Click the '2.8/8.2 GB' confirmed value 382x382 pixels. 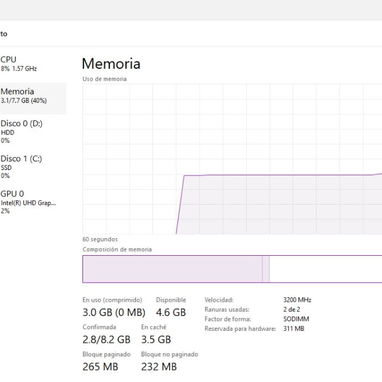(x=106, y=339)
